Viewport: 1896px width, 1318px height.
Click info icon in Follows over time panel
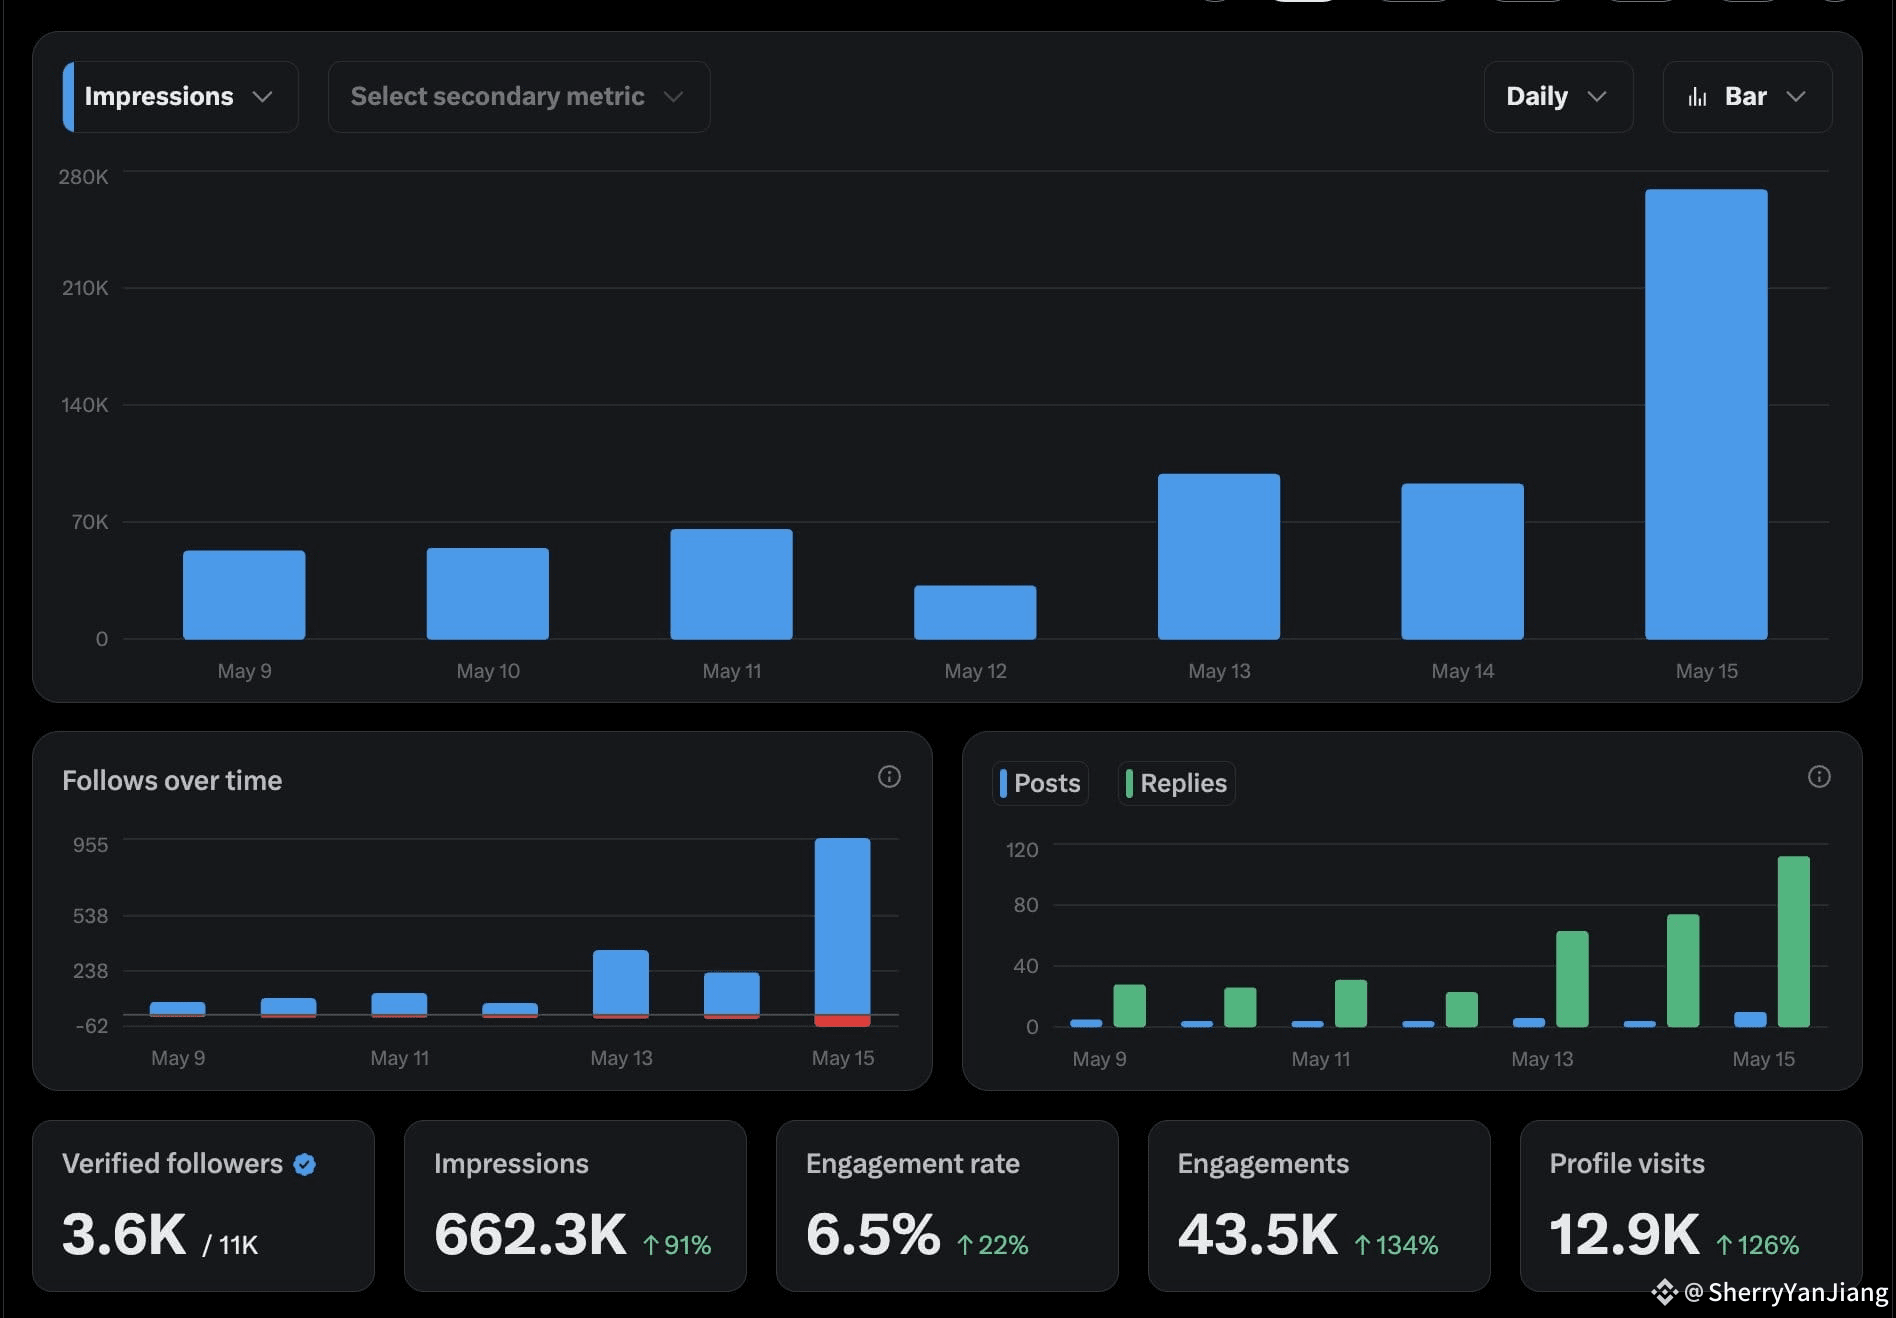click(889, 777)
